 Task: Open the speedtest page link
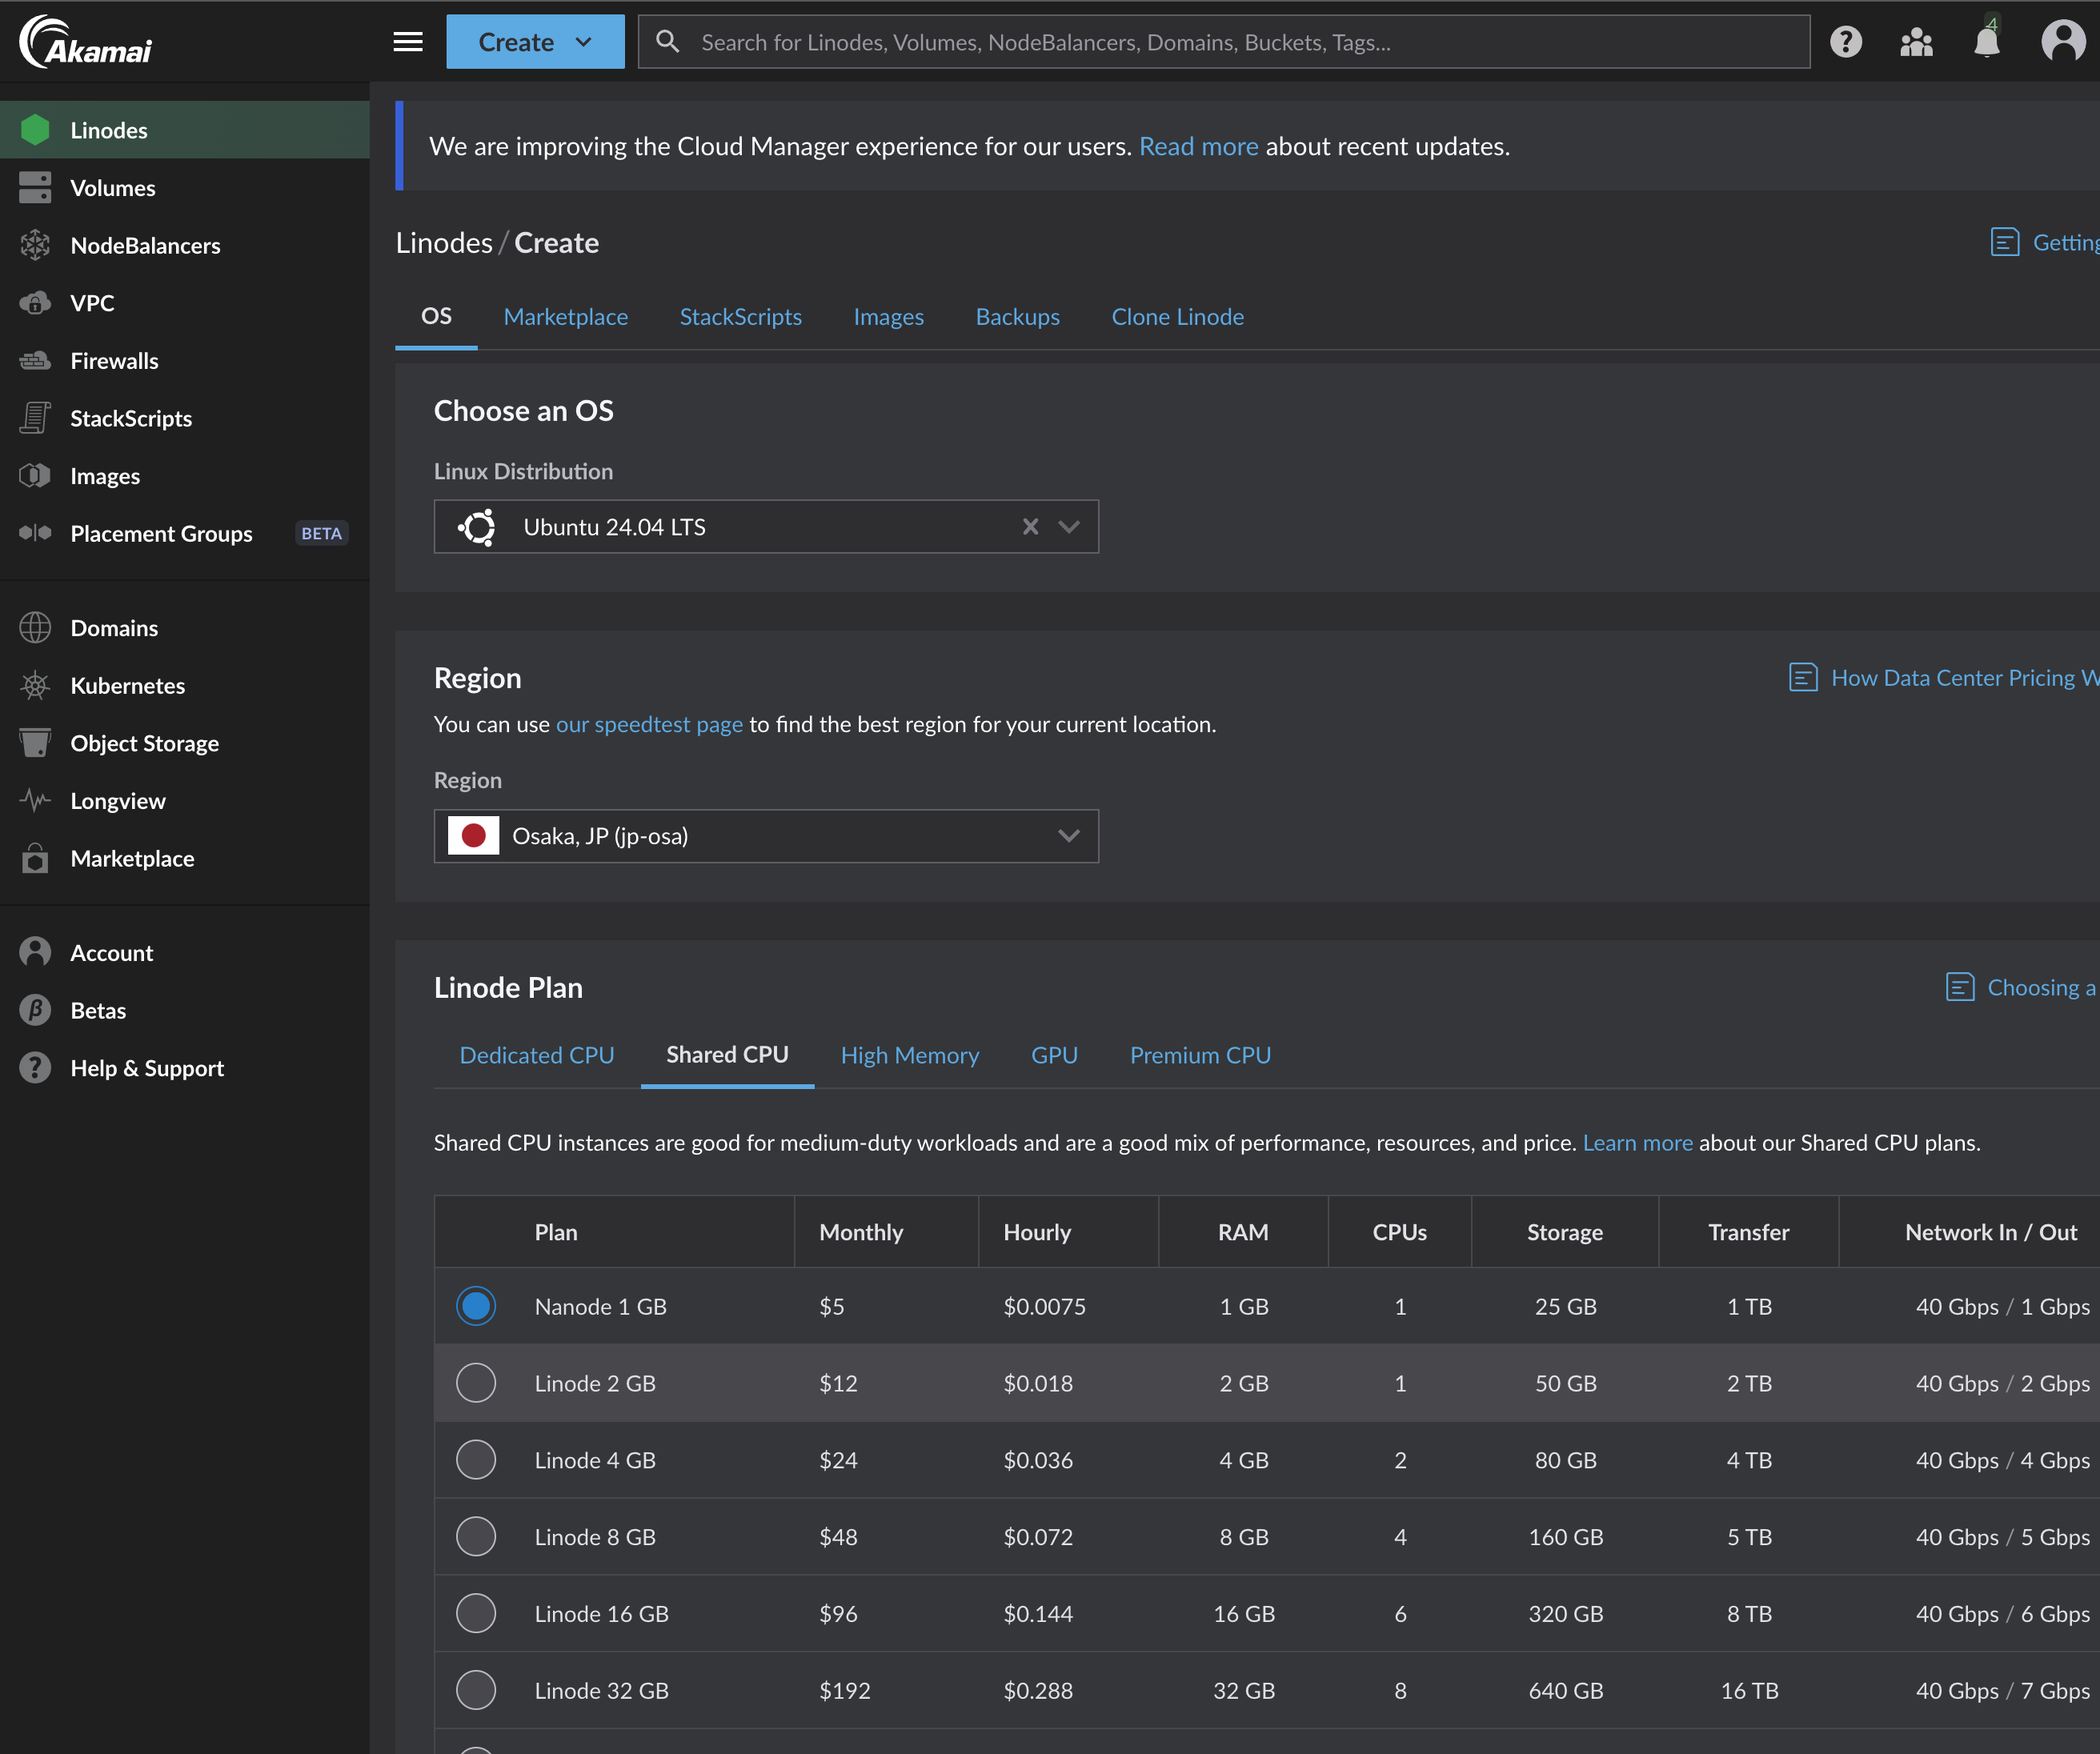649,724
